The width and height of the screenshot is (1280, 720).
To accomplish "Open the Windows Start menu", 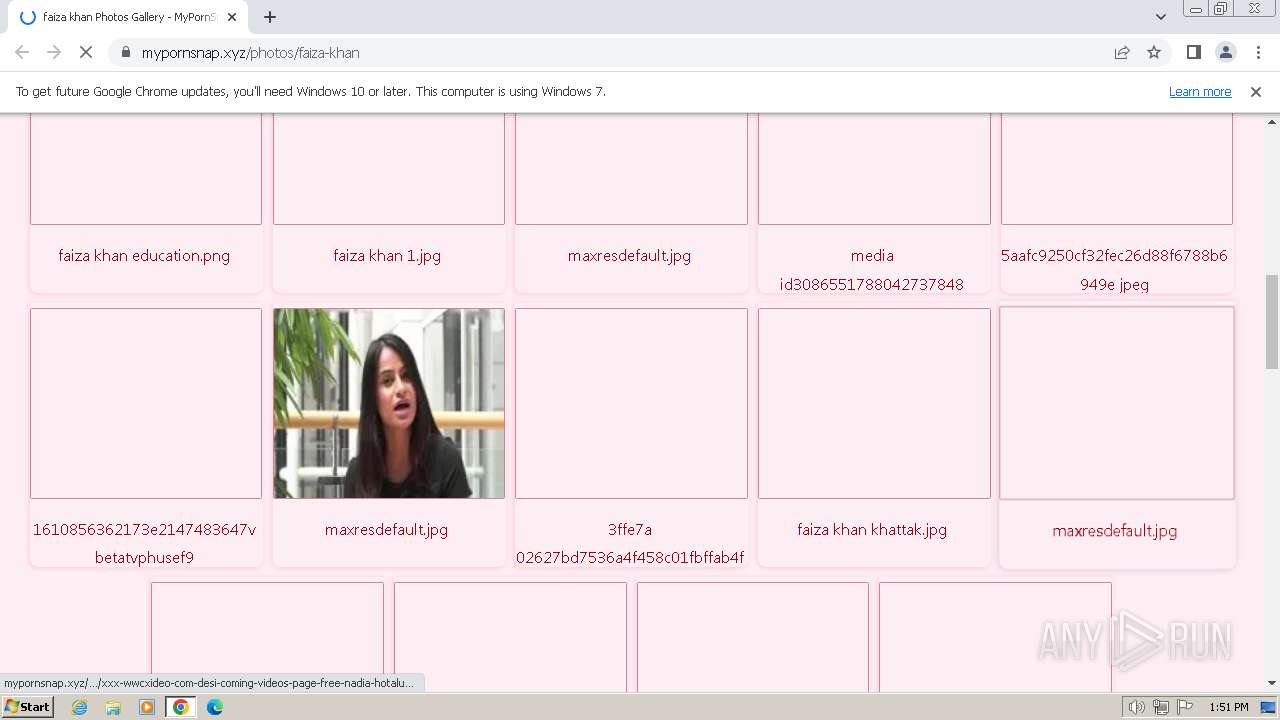I will [x=27, y=707].
